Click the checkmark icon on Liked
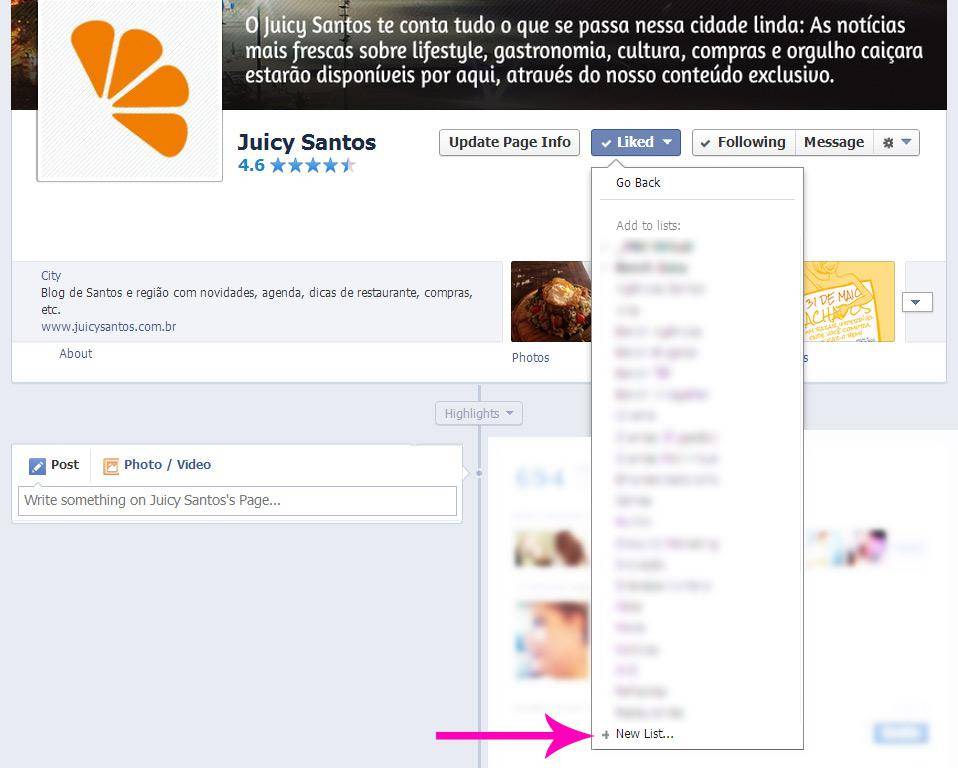This screenshot has width=958, height=768. [x=606, y=143]
